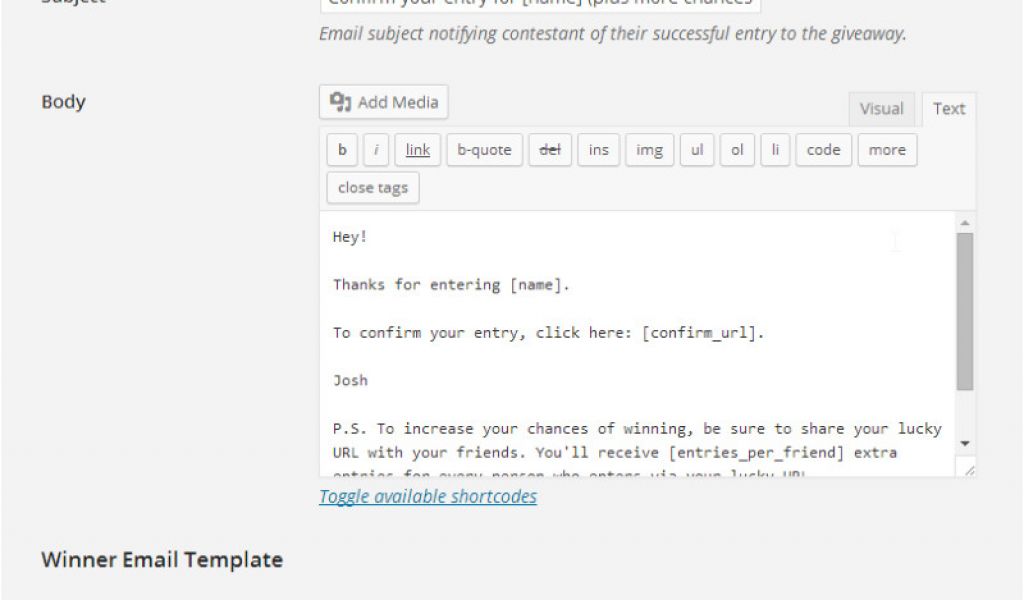The height and width of the screenshot is (600, 1024).
Task: Toggle available shortcodes link
Action: (x=428, y=497)
